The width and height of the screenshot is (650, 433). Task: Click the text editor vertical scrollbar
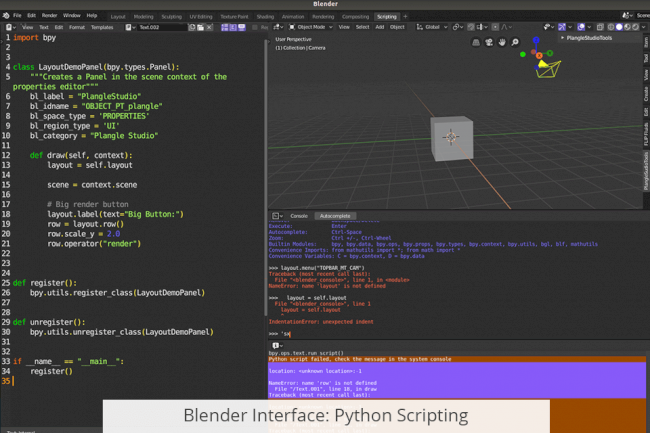point(266,177)
